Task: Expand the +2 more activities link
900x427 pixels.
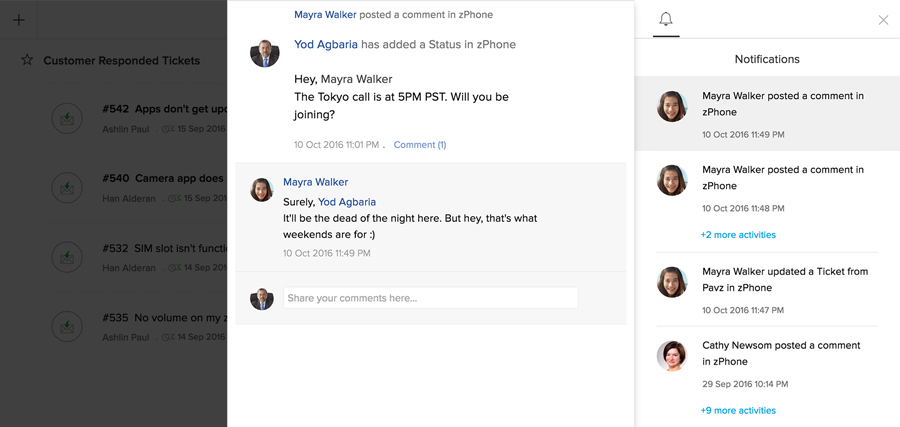Action: (738, 235)
